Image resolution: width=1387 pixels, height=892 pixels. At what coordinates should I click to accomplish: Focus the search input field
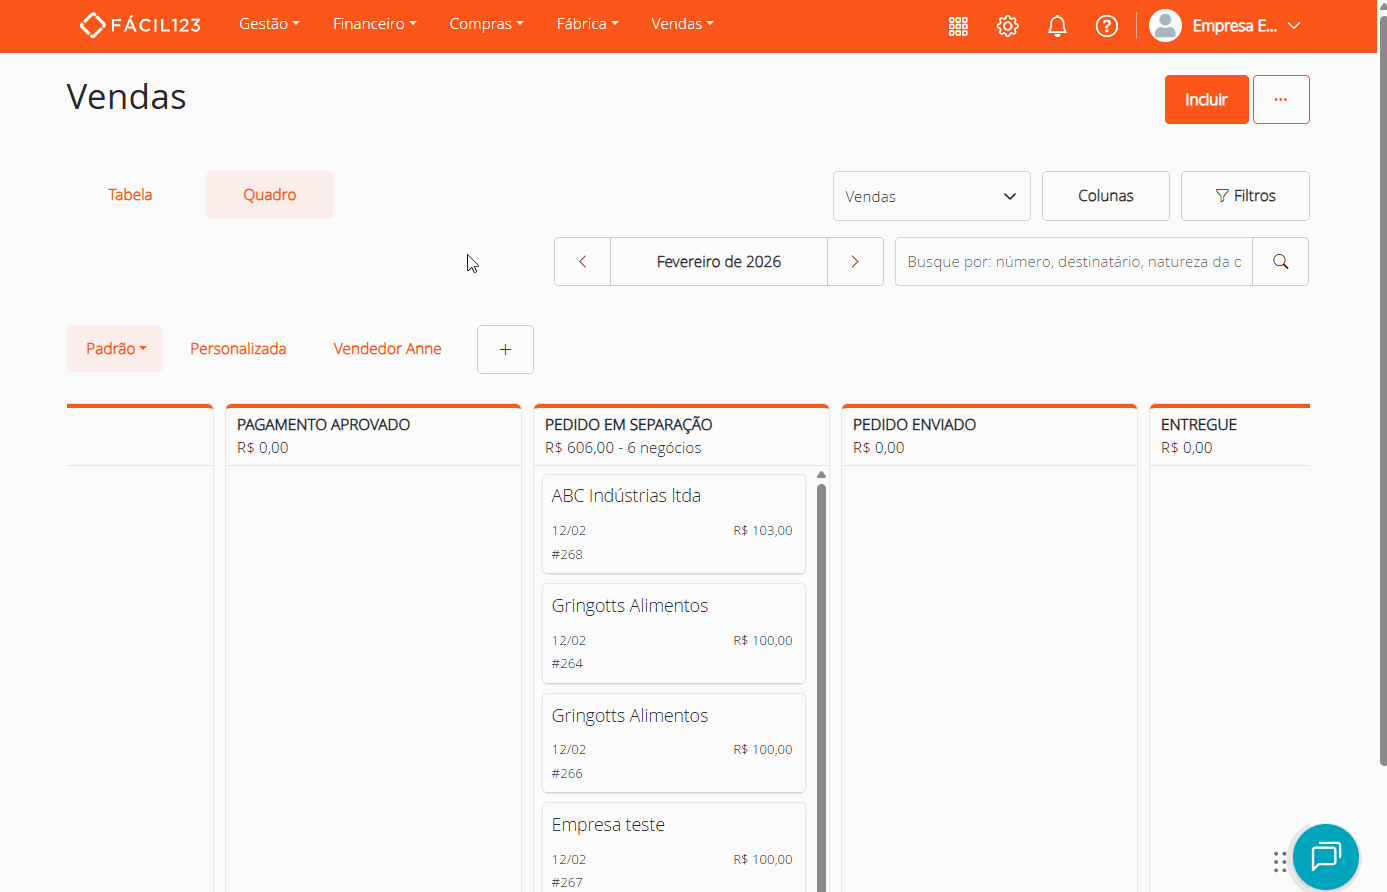pyautogui.click(x=1073, y=262)
